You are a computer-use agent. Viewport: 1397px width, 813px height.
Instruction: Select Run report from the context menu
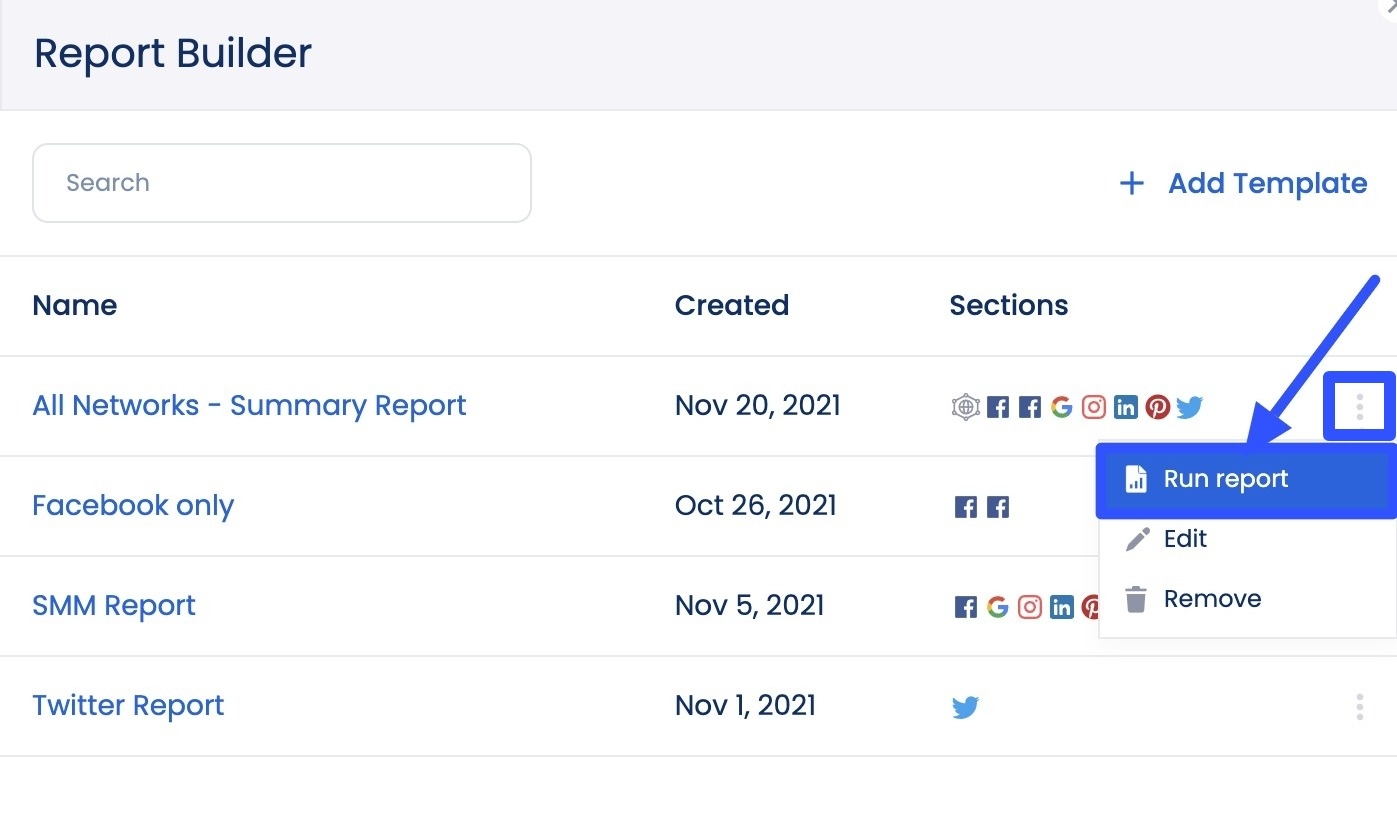[x=1225, y=479]
